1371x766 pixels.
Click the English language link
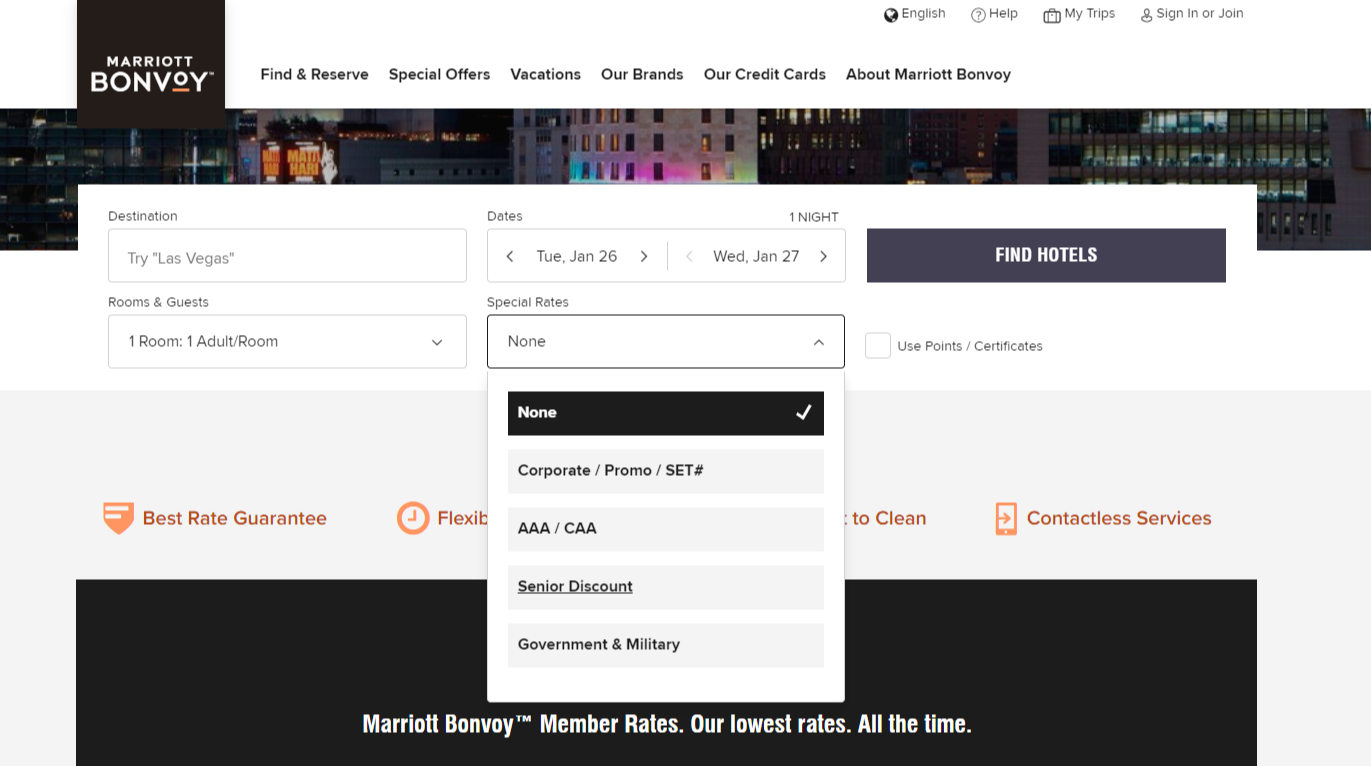pyautogui.click(x=923, y=14)
